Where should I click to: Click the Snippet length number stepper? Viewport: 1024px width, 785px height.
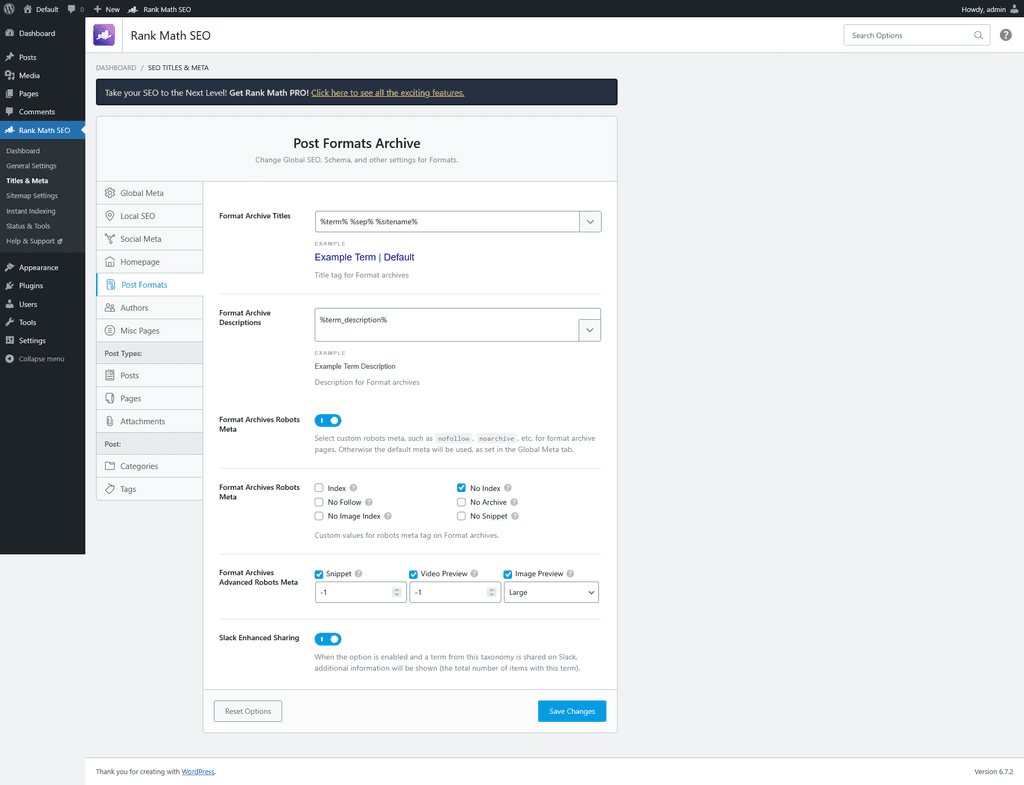pyautogui.click(x=396, y=592)
